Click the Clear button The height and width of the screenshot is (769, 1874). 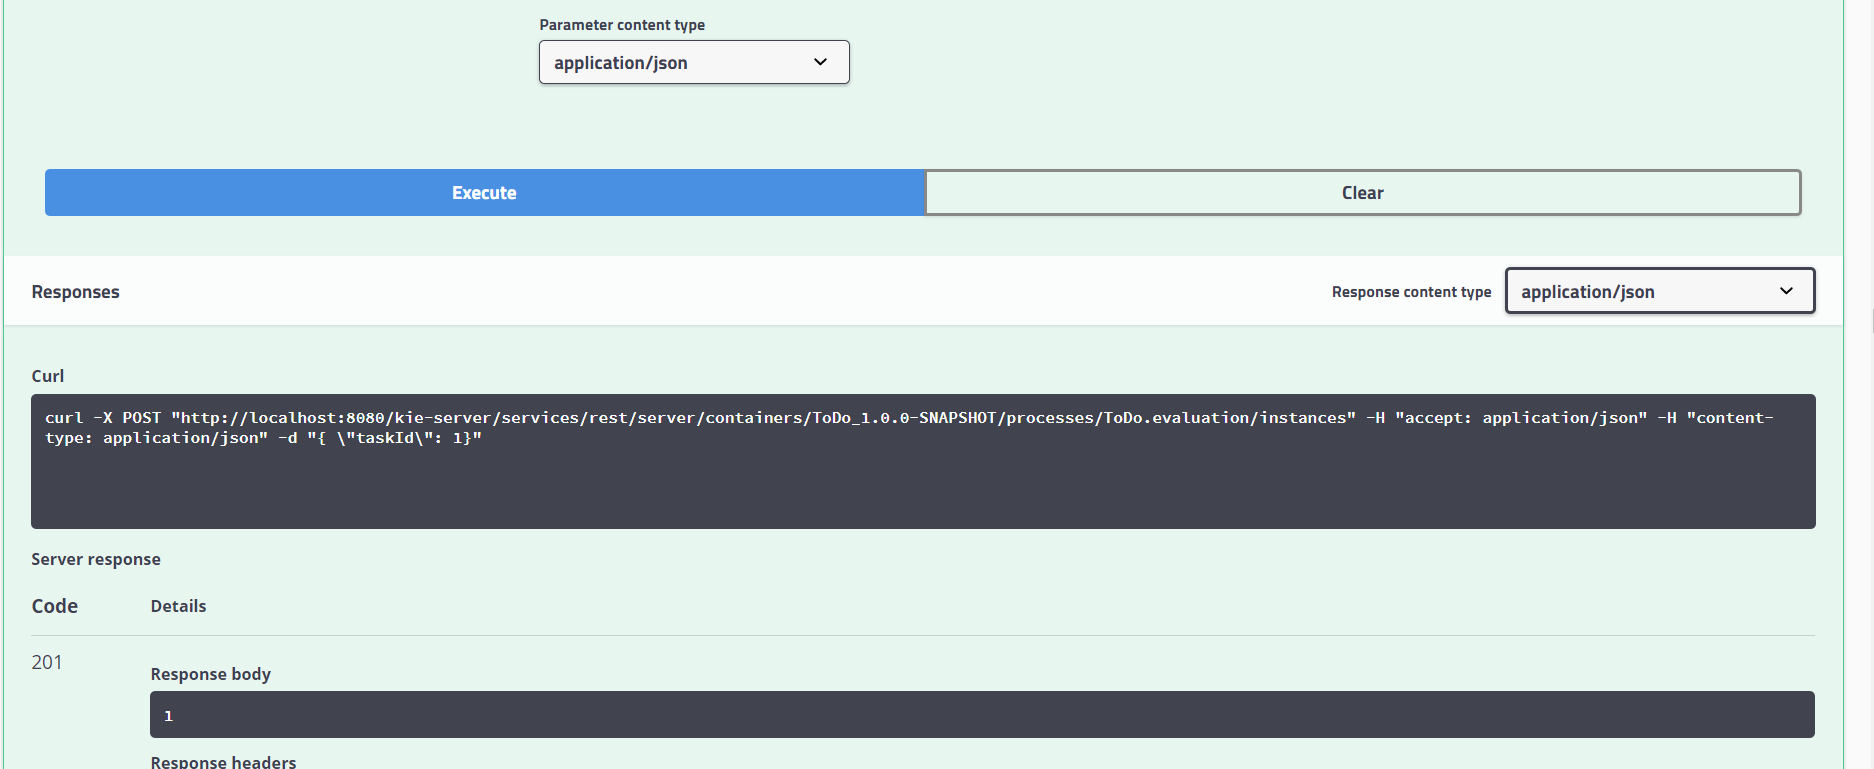coord(1363,193)
